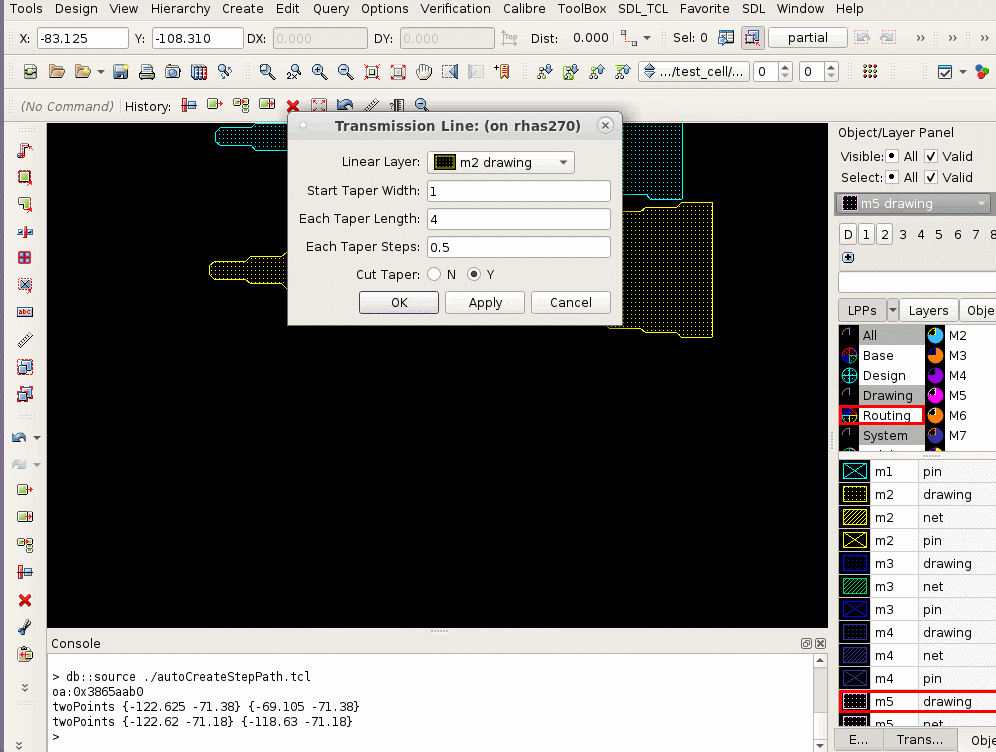The image size is (996, 752).
Task: Expand the undo history arrow in sidebar
Action: click(37, 438)
